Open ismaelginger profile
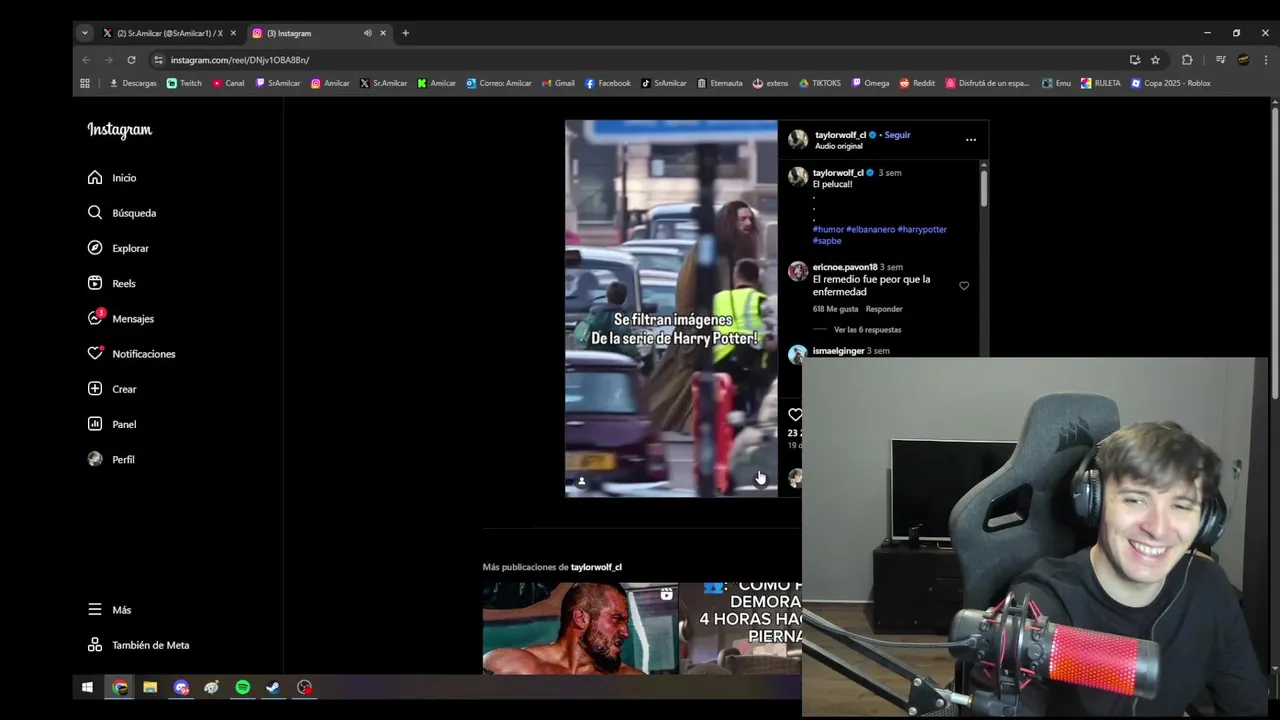The height and width of the screenshot is (720, 1280). (838, 351)
